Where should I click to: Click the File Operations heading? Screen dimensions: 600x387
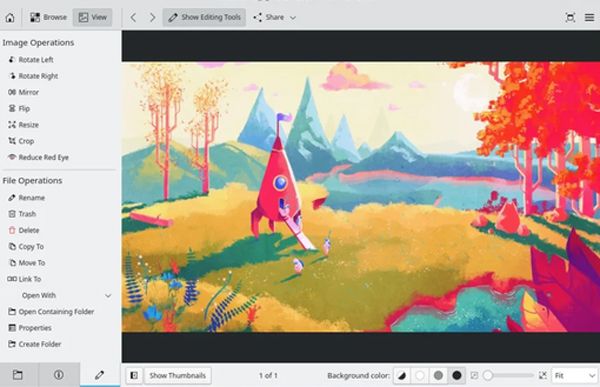[32, 180]
